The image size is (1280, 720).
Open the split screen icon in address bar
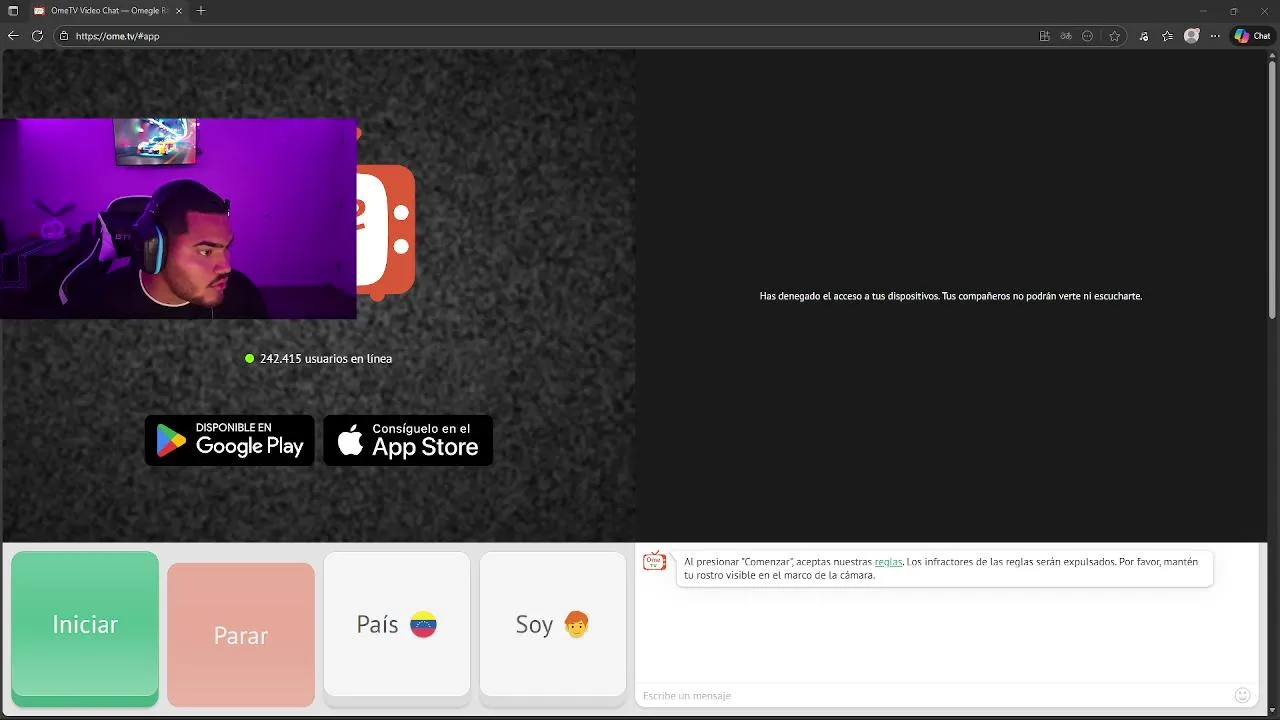[x=1045, y=36]
